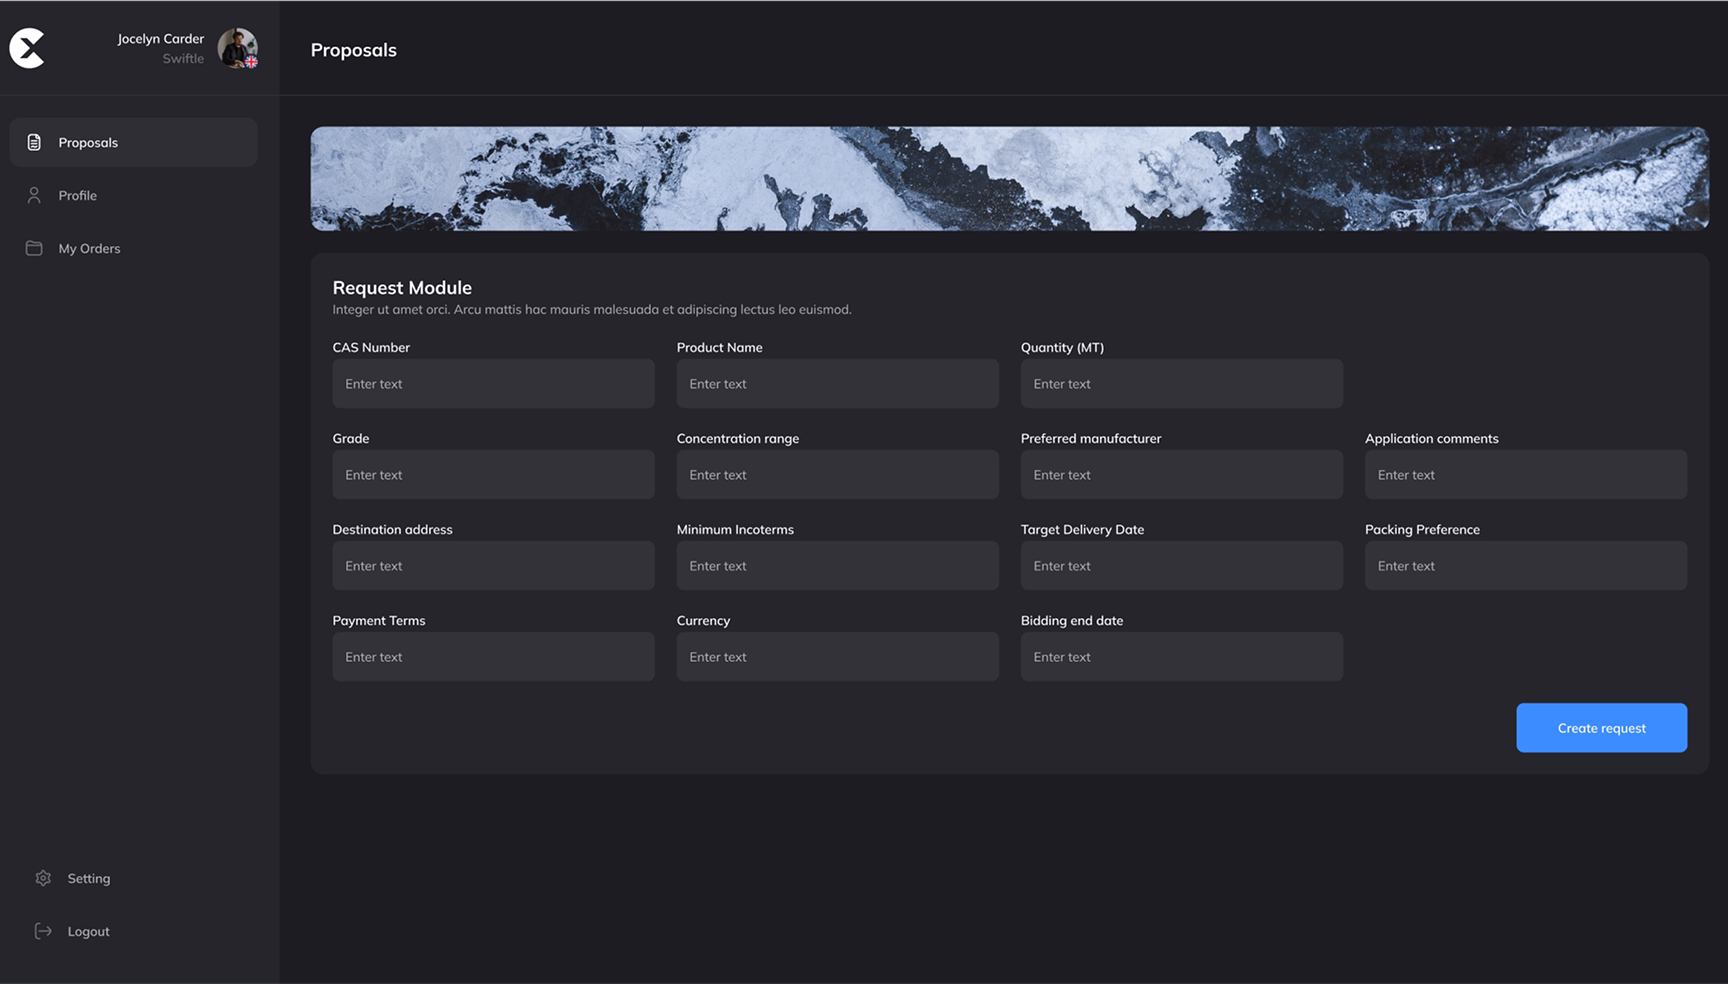The image size is (1728, 984).
Task: Go to Profile in the sidebar
Action: (x=78, y=195)
